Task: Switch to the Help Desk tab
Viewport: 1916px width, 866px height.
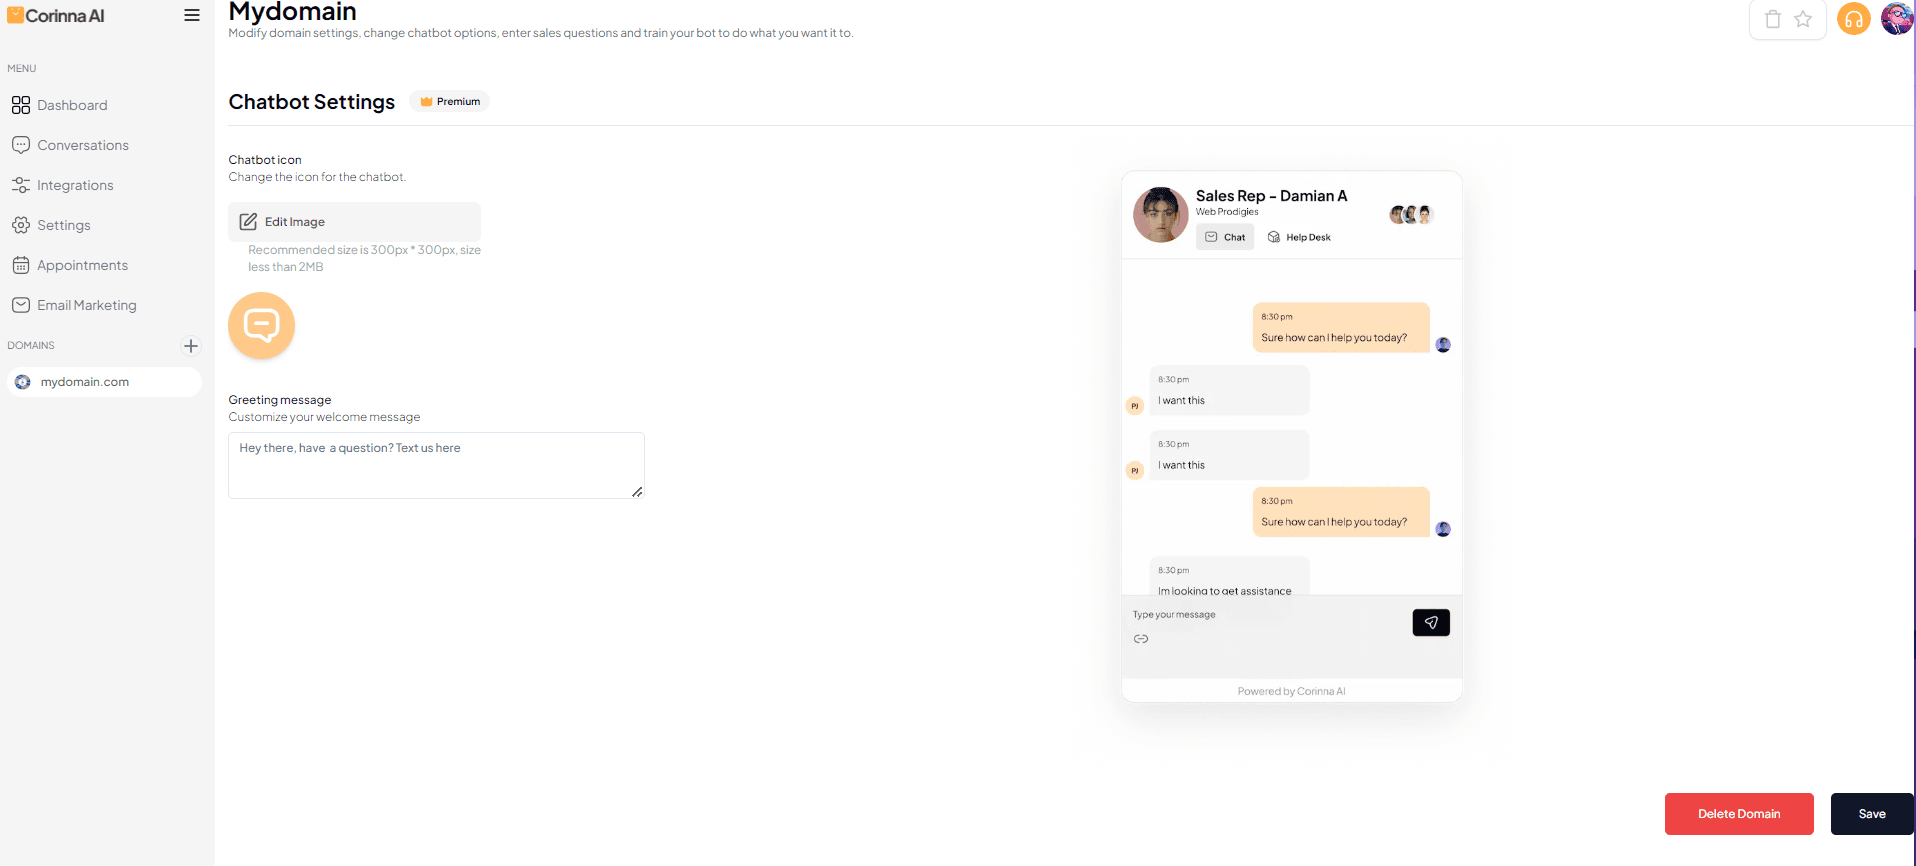Action: pos(1299,237)
